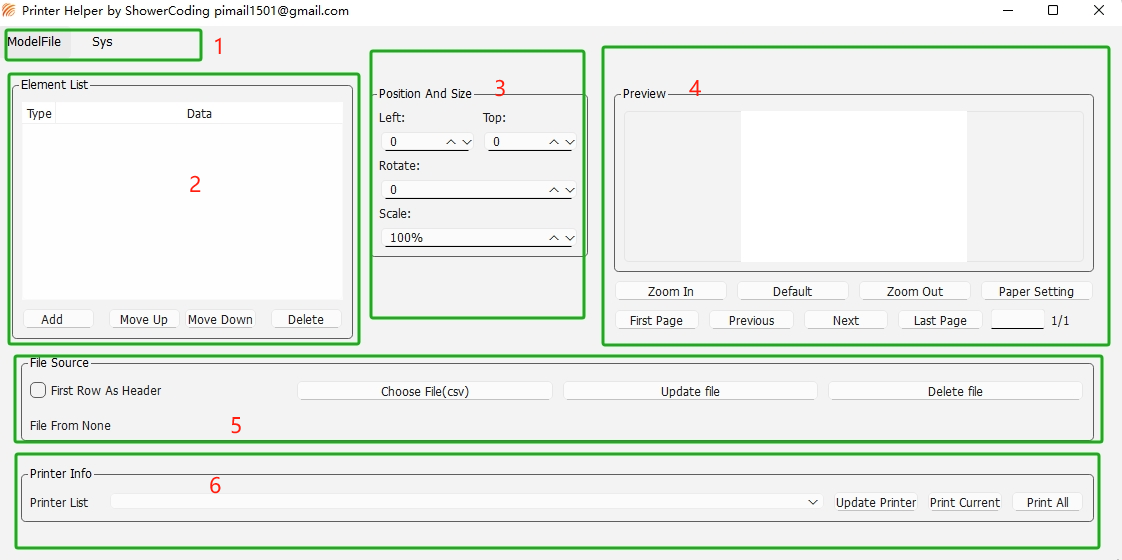Decrease the Rotate value with down arrow
This screenshot has height=560, width=1122.
tap(570, 190)
